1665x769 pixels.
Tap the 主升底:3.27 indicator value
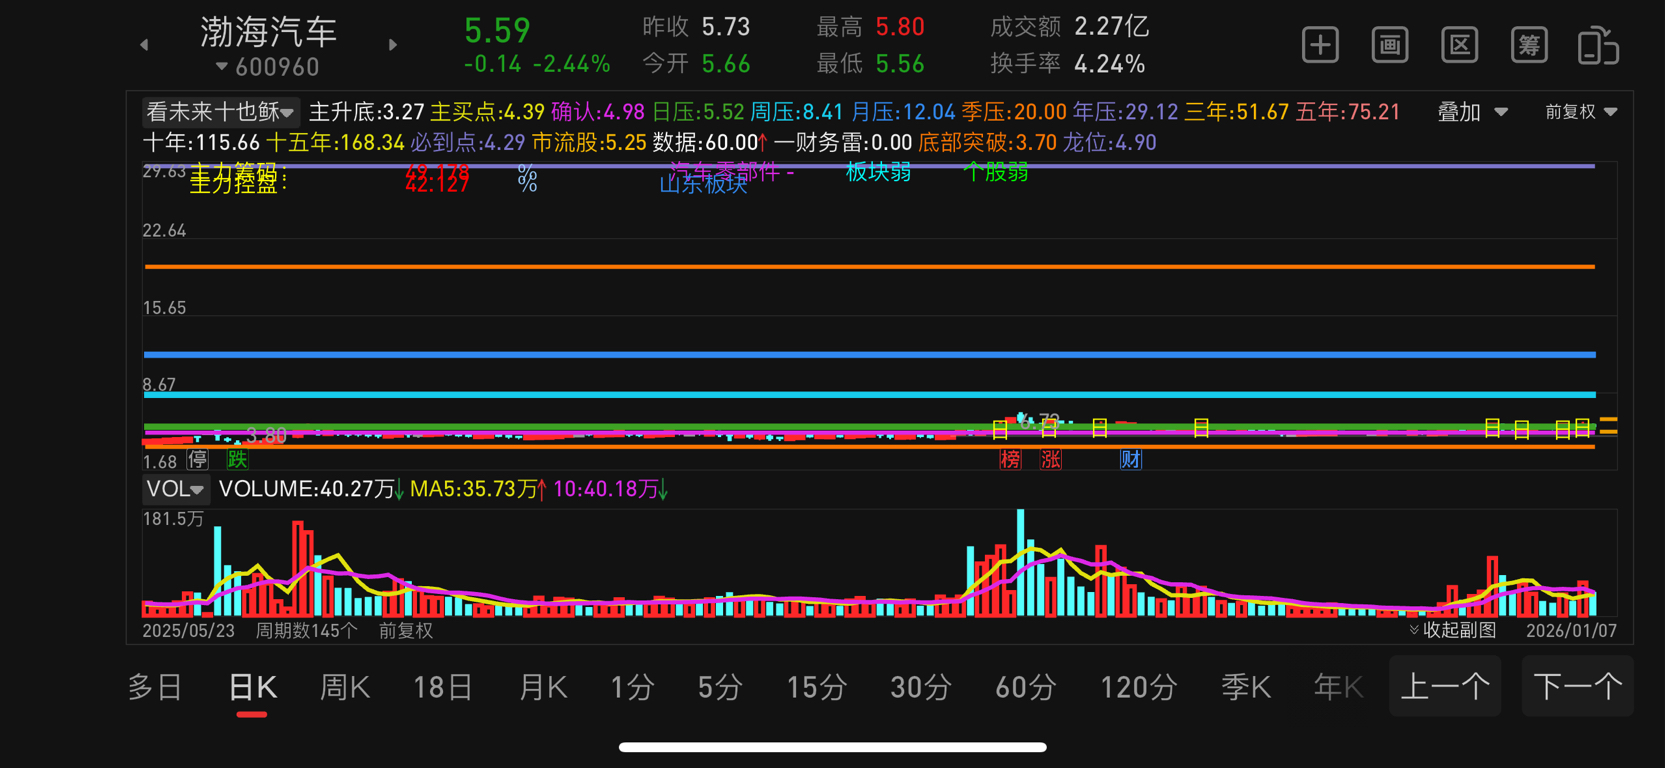367,112
